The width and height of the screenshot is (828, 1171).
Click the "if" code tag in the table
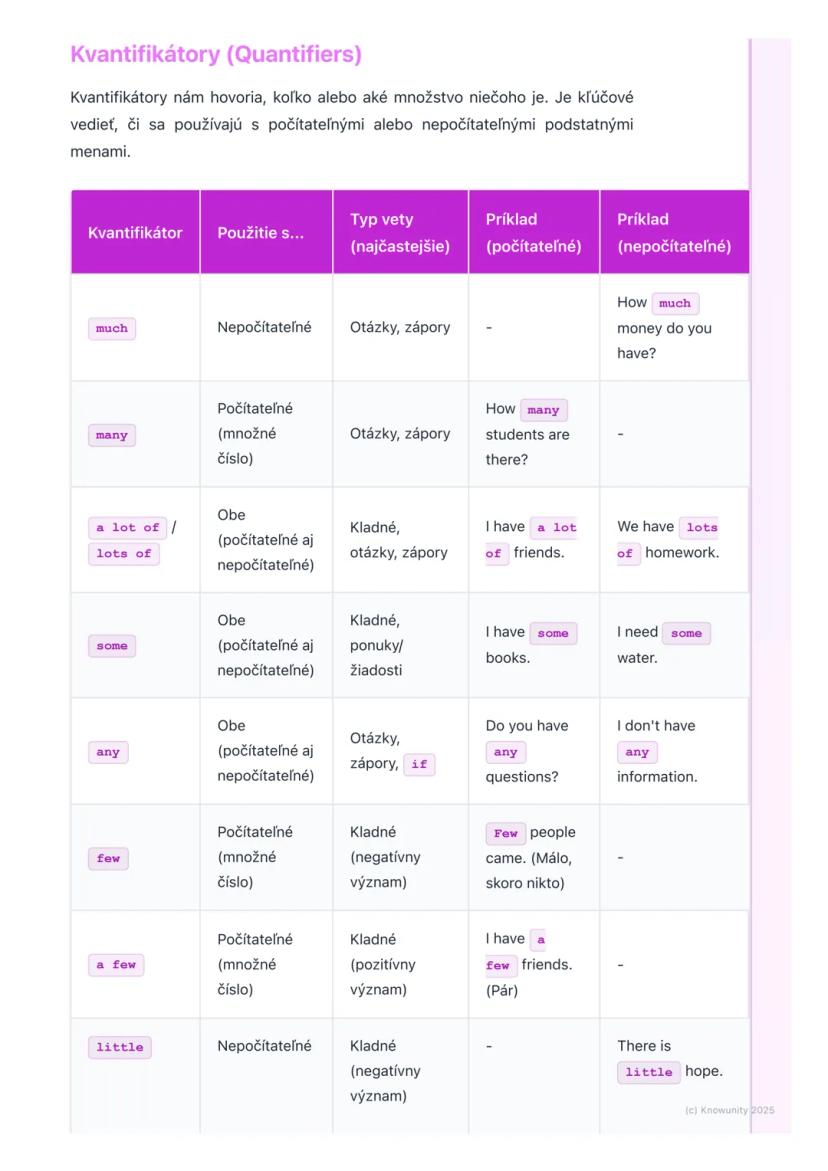point(419,764)
